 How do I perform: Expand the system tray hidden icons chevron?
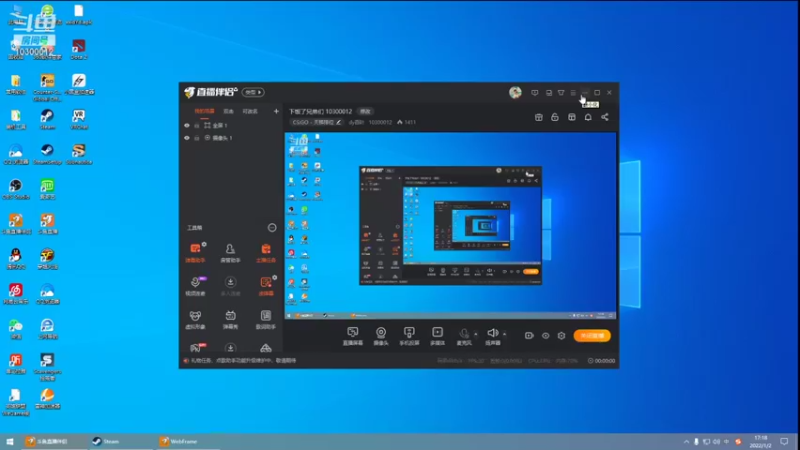[x=686, y=441]
